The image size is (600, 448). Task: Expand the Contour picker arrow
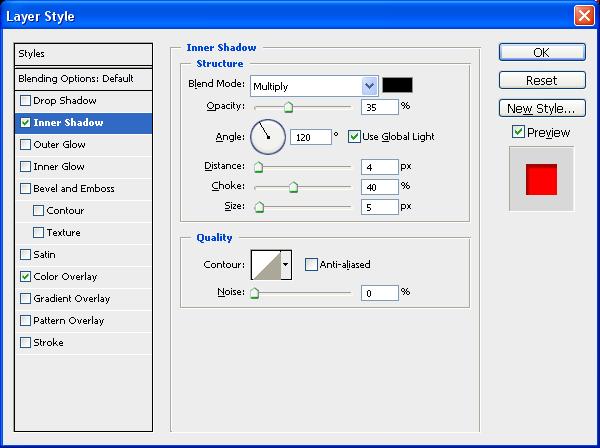tap(286, 265)
